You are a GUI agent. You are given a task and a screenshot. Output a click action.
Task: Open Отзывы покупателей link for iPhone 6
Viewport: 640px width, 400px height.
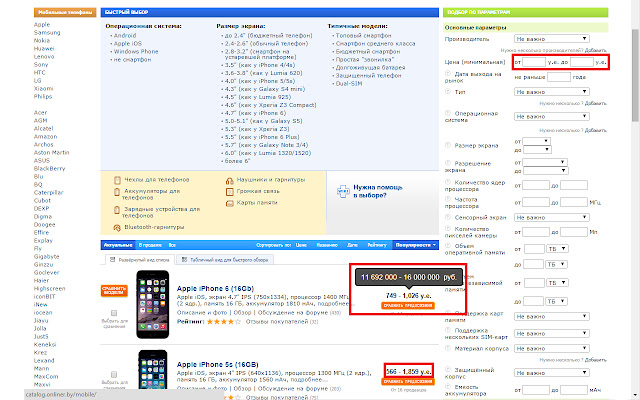(277, 322)
